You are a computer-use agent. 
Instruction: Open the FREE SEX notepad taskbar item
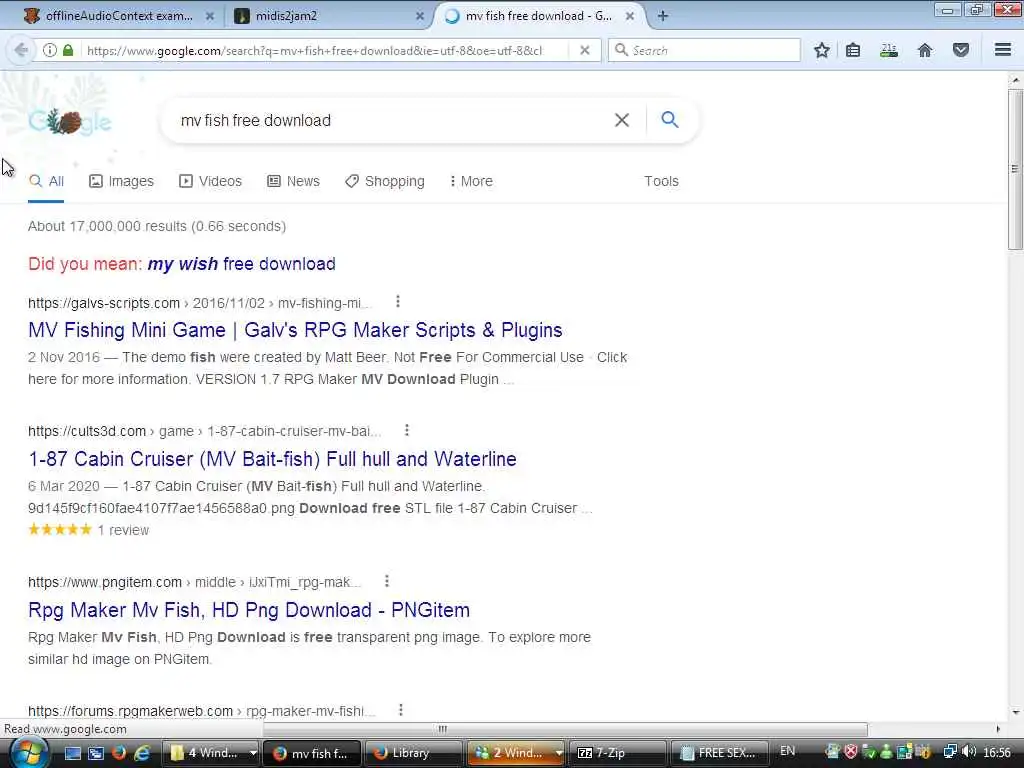coord(720,753)
